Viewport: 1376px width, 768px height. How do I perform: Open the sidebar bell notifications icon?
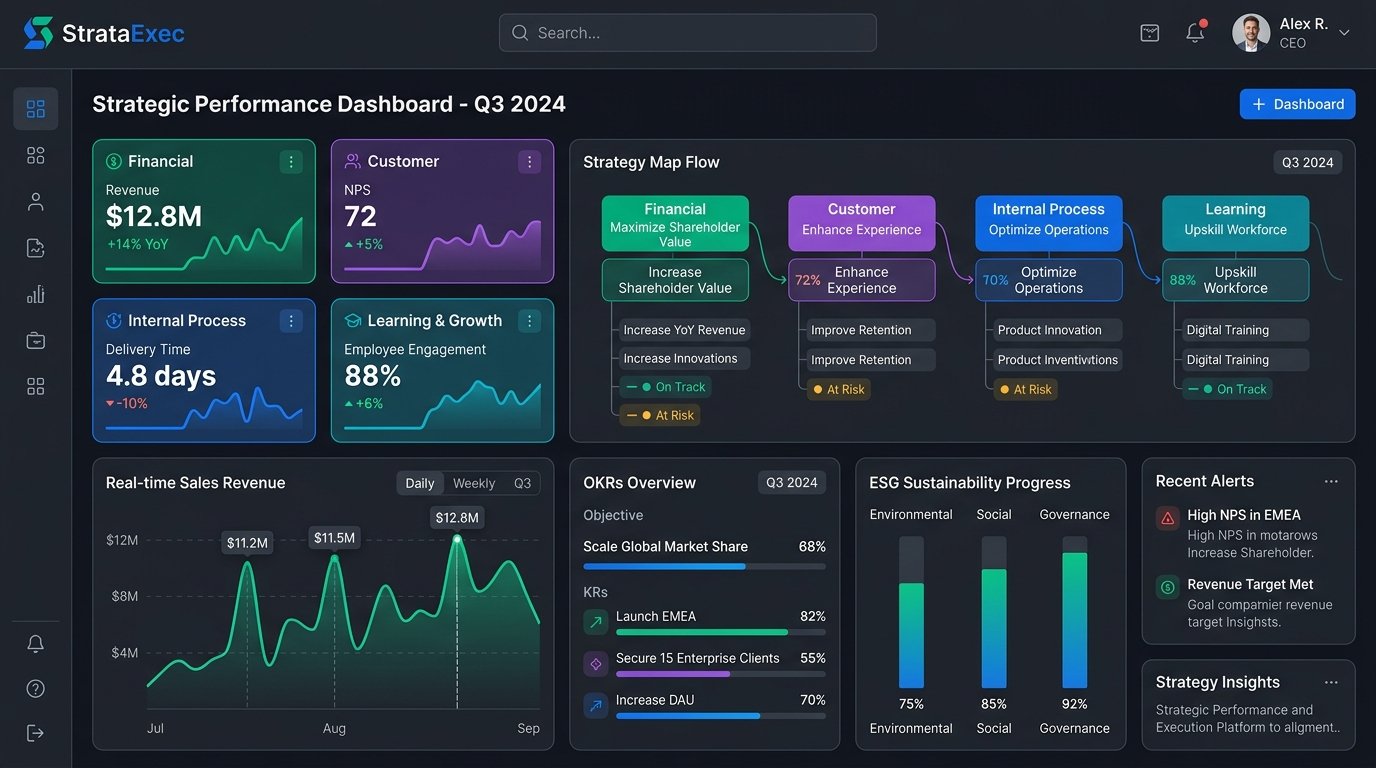coord(36,643)
